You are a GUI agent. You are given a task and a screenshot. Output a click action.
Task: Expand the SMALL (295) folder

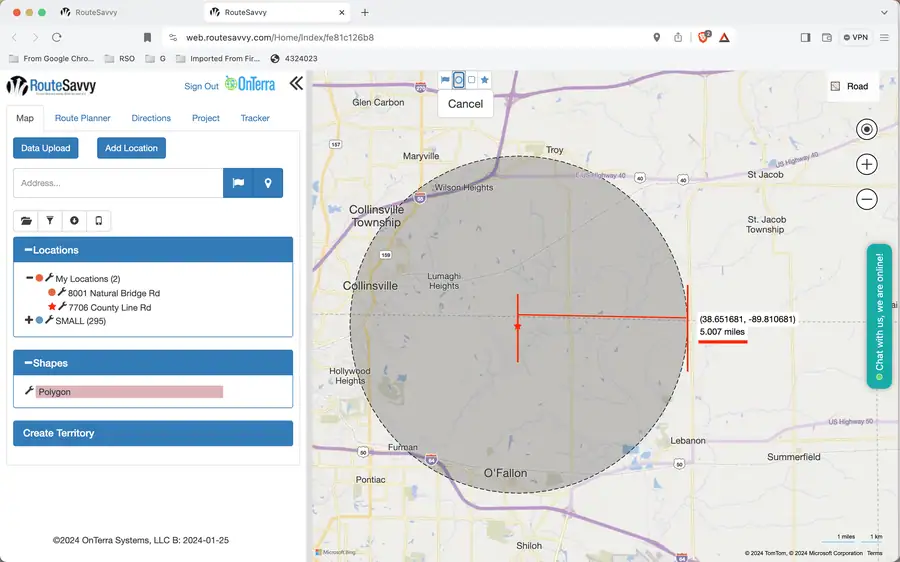coord(28,320)
